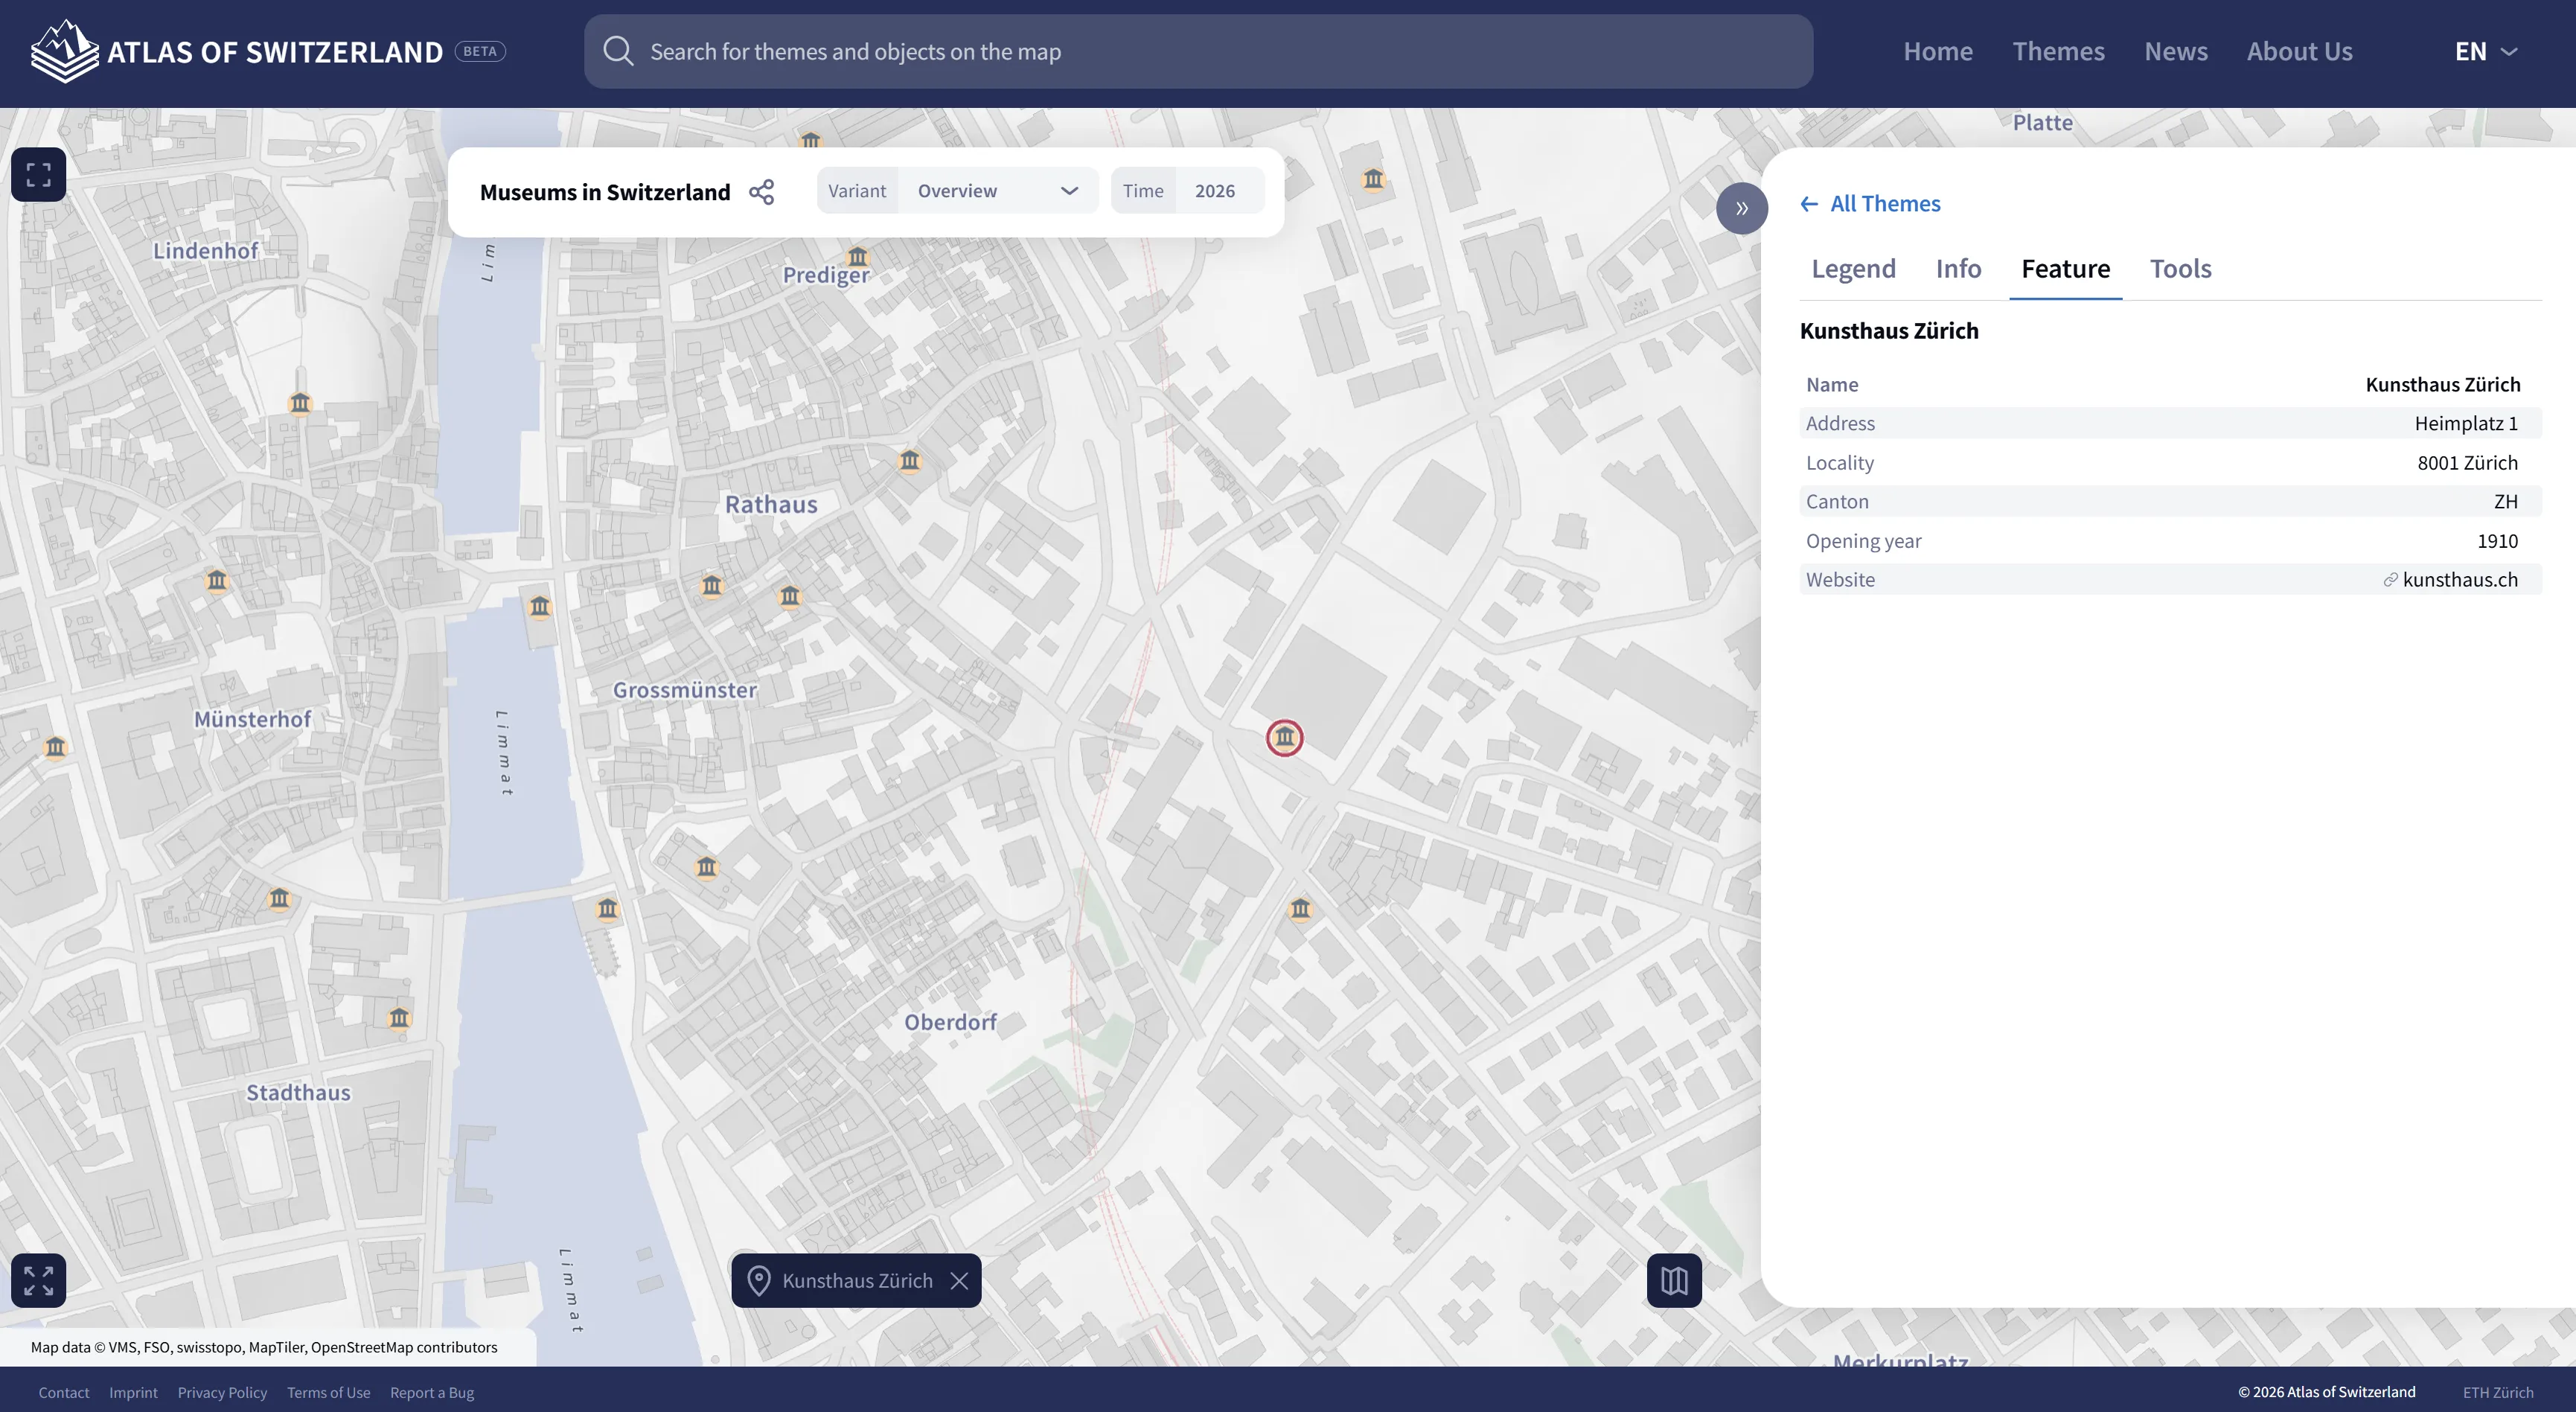Click the museum marker west of Münsterhof

(x=55, y=747)
